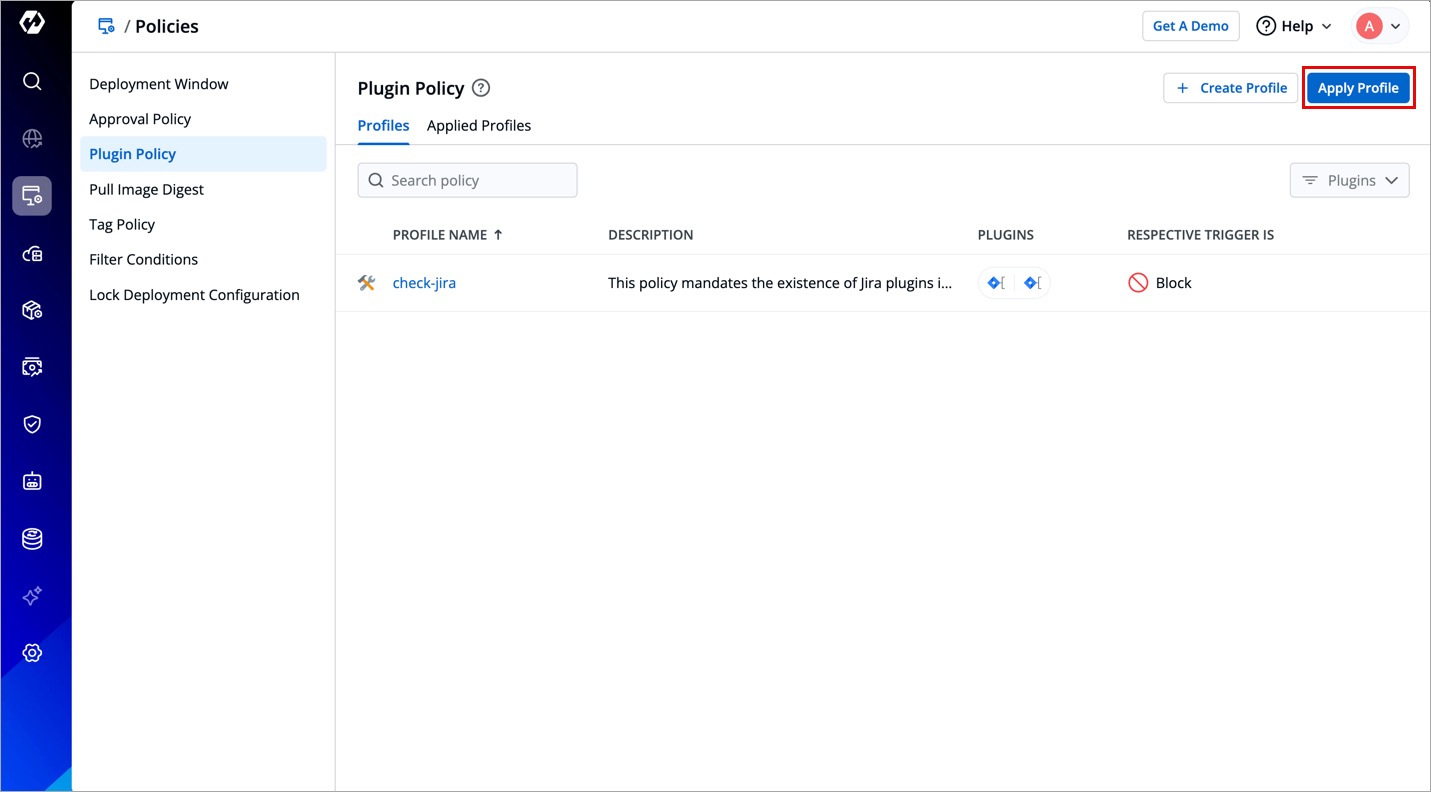The height and width of the screenshot is (792, 1431).
Task: Click the robot icon in sidebar
Action: pos(32,482)
